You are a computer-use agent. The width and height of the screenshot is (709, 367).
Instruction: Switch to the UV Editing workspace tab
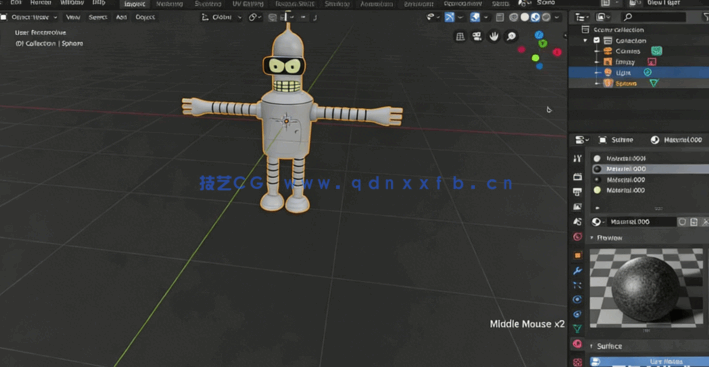[249, 4]
